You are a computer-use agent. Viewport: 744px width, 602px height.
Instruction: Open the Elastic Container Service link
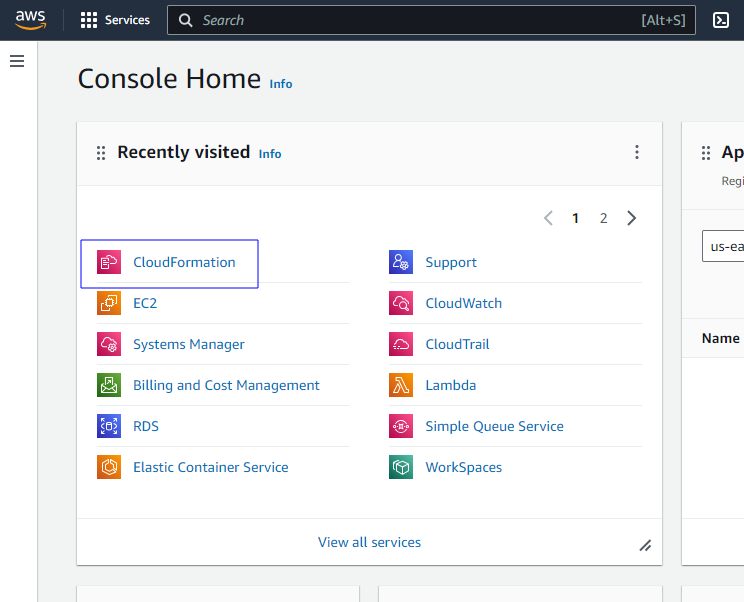[x=211, y=467]
